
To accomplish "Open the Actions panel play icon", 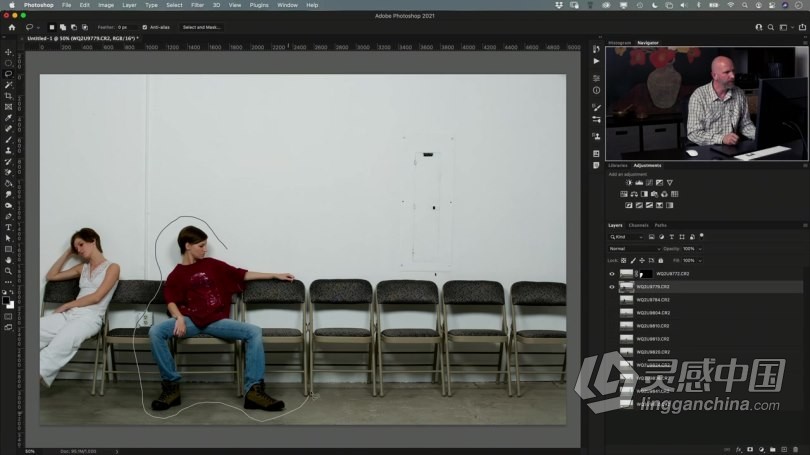I will (597, 61).
